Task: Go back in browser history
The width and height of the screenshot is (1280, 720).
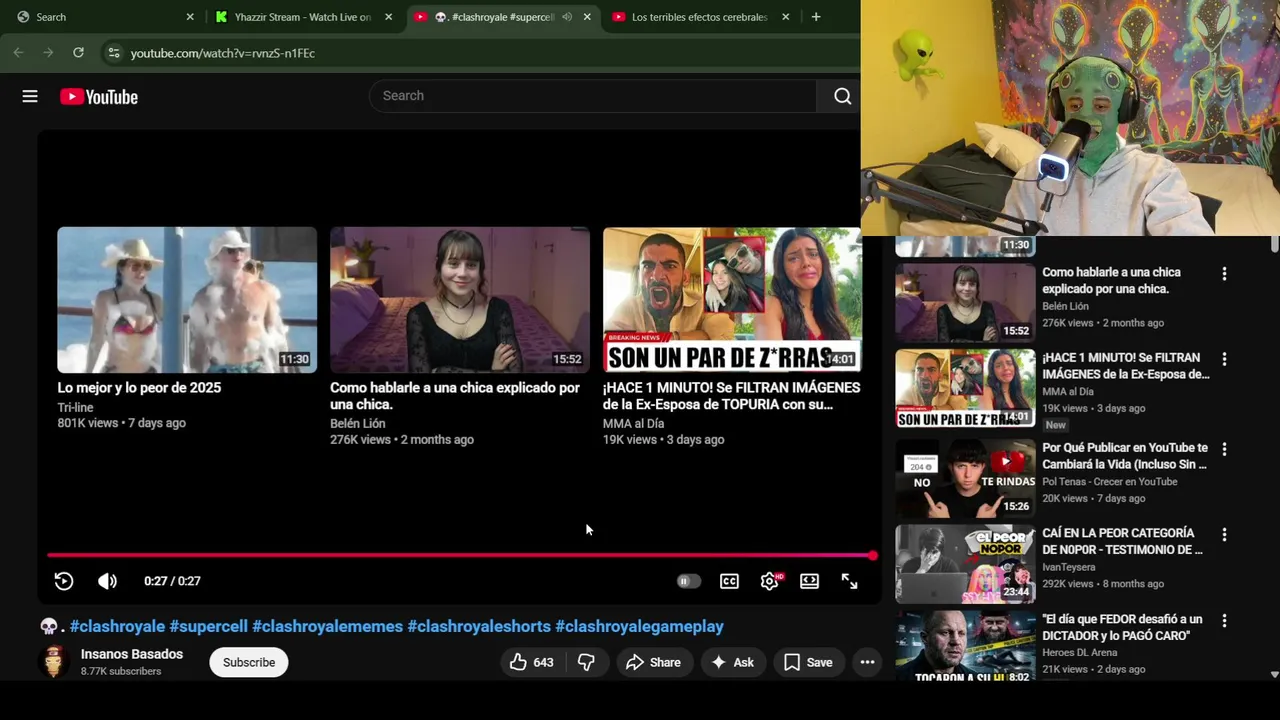Action: (x=18, y=52)
